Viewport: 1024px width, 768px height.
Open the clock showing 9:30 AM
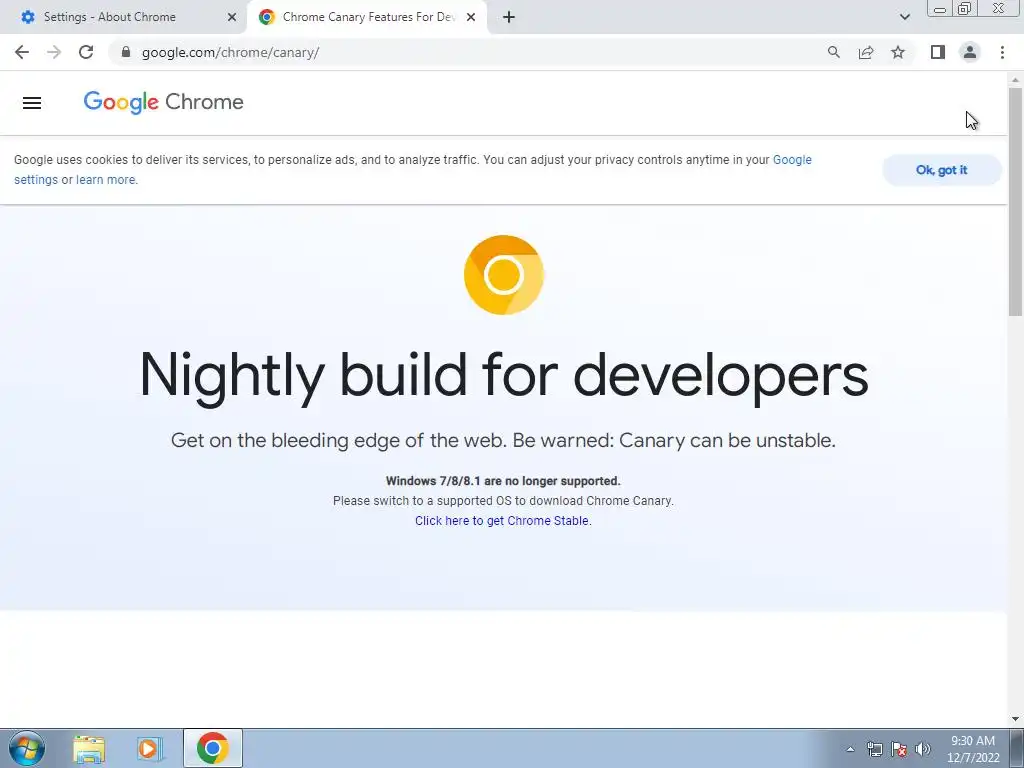(x=973, y=749)
